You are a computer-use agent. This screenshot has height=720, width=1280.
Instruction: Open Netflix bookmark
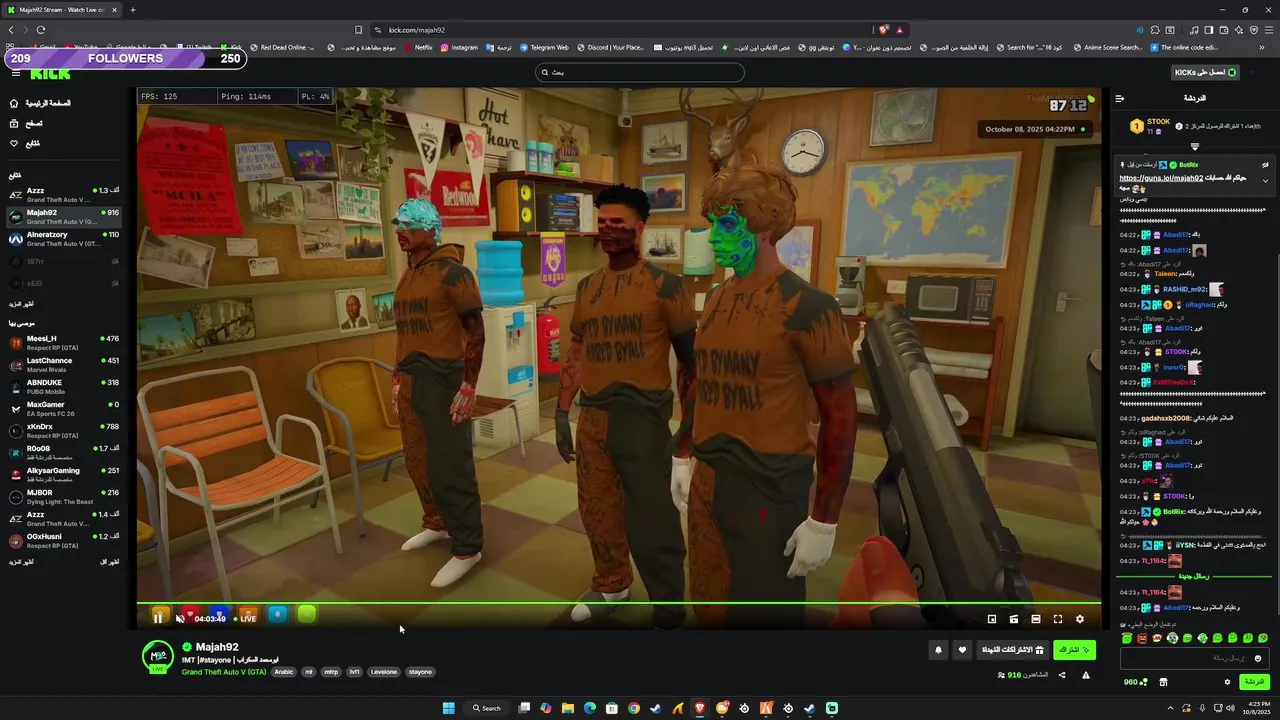coord(419,47)
